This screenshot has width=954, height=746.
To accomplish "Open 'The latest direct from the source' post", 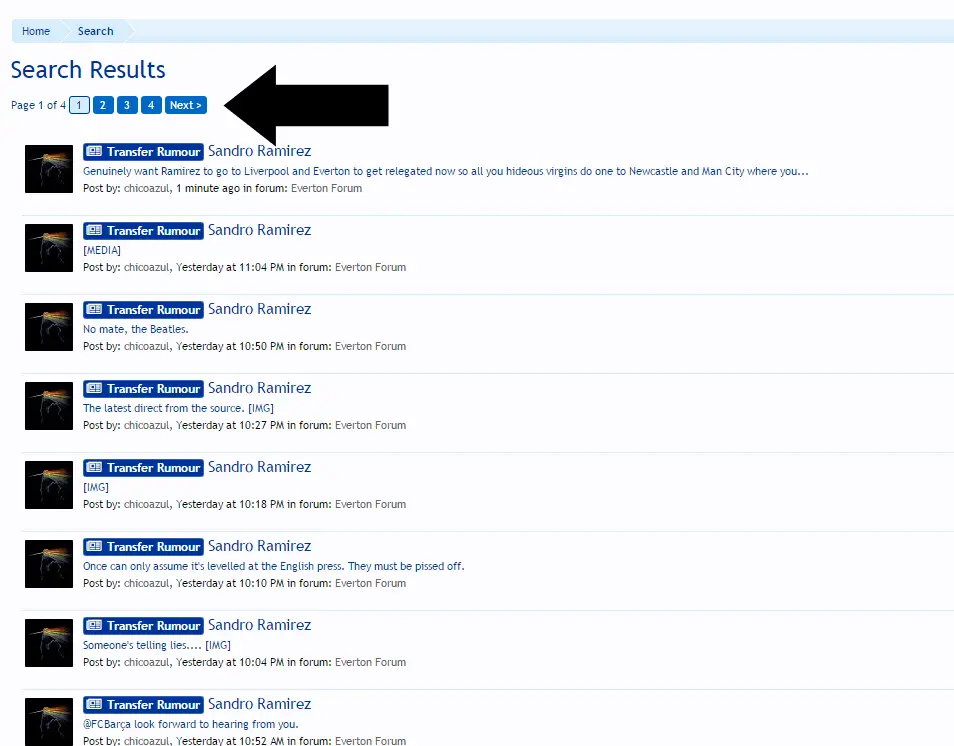I will (178, 408).
